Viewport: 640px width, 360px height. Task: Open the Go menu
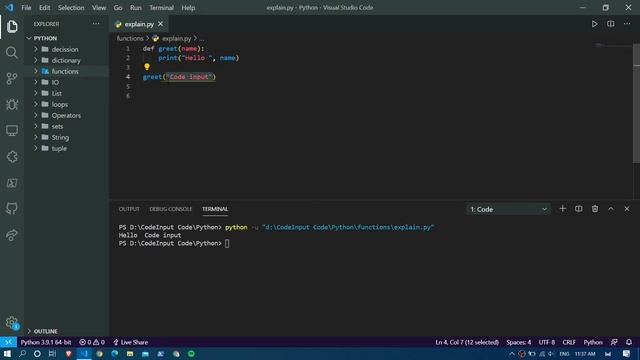(x=118, y=8)
